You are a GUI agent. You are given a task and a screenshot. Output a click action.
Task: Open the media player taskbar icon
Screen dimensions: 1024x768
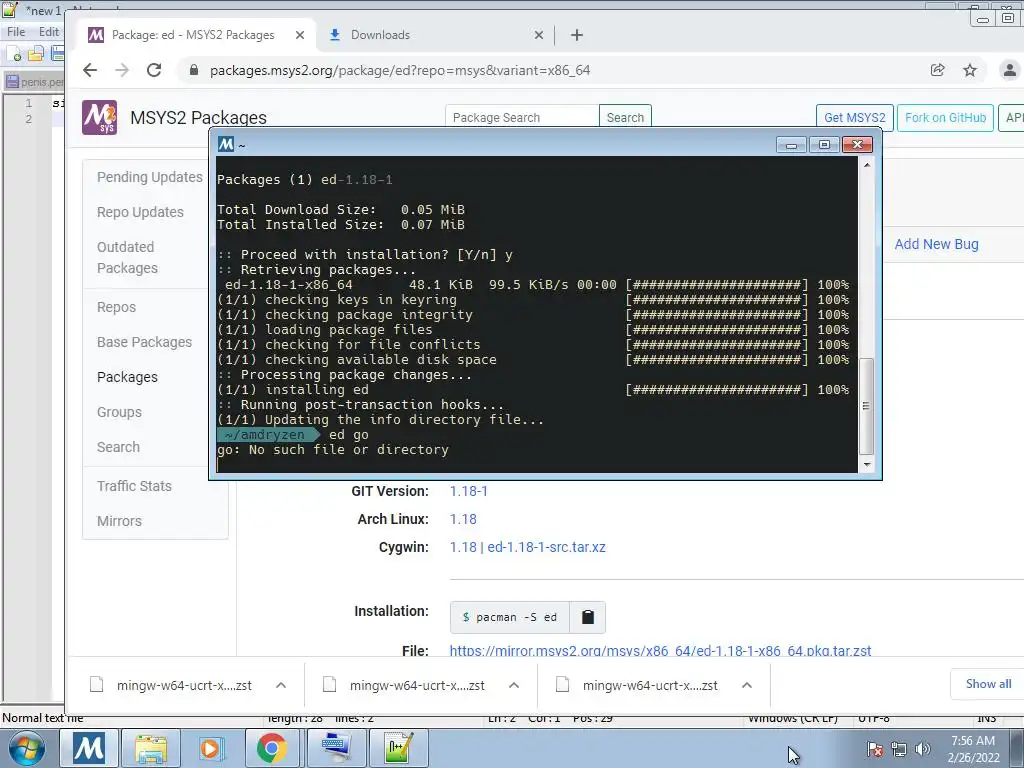[210, 748]
